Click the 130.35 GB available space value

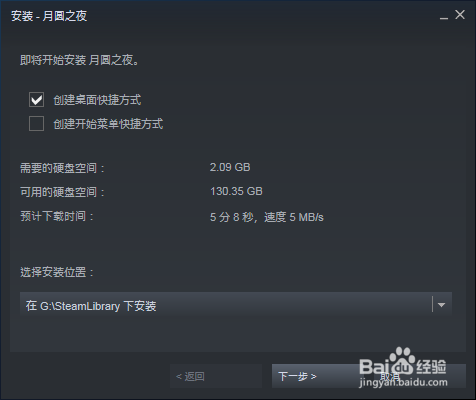click(236, 191)
